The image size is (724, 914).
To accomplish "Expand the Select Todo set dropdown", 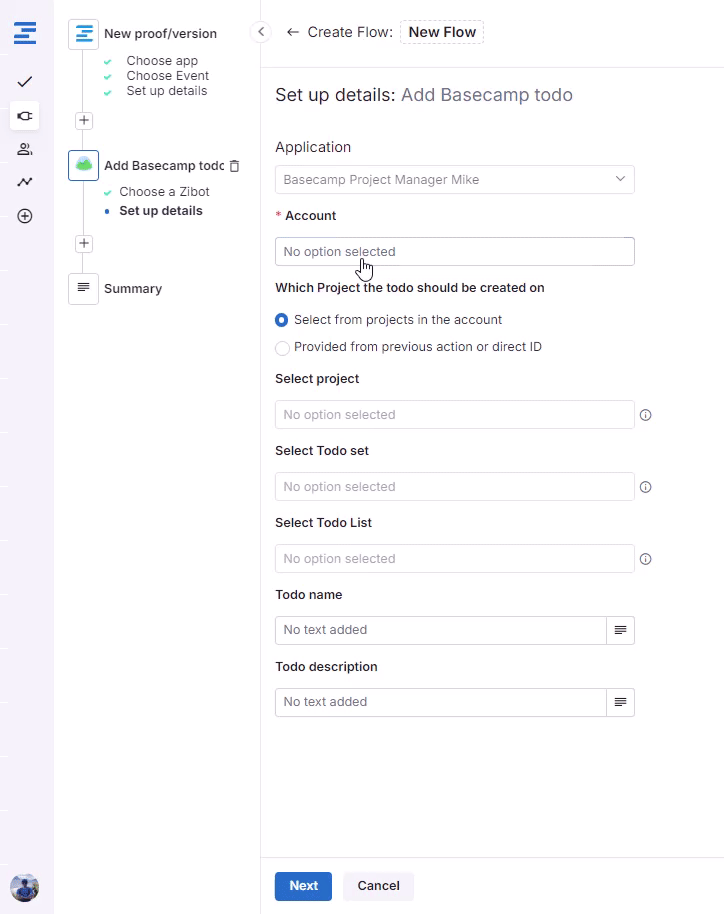I will [454, 487].
